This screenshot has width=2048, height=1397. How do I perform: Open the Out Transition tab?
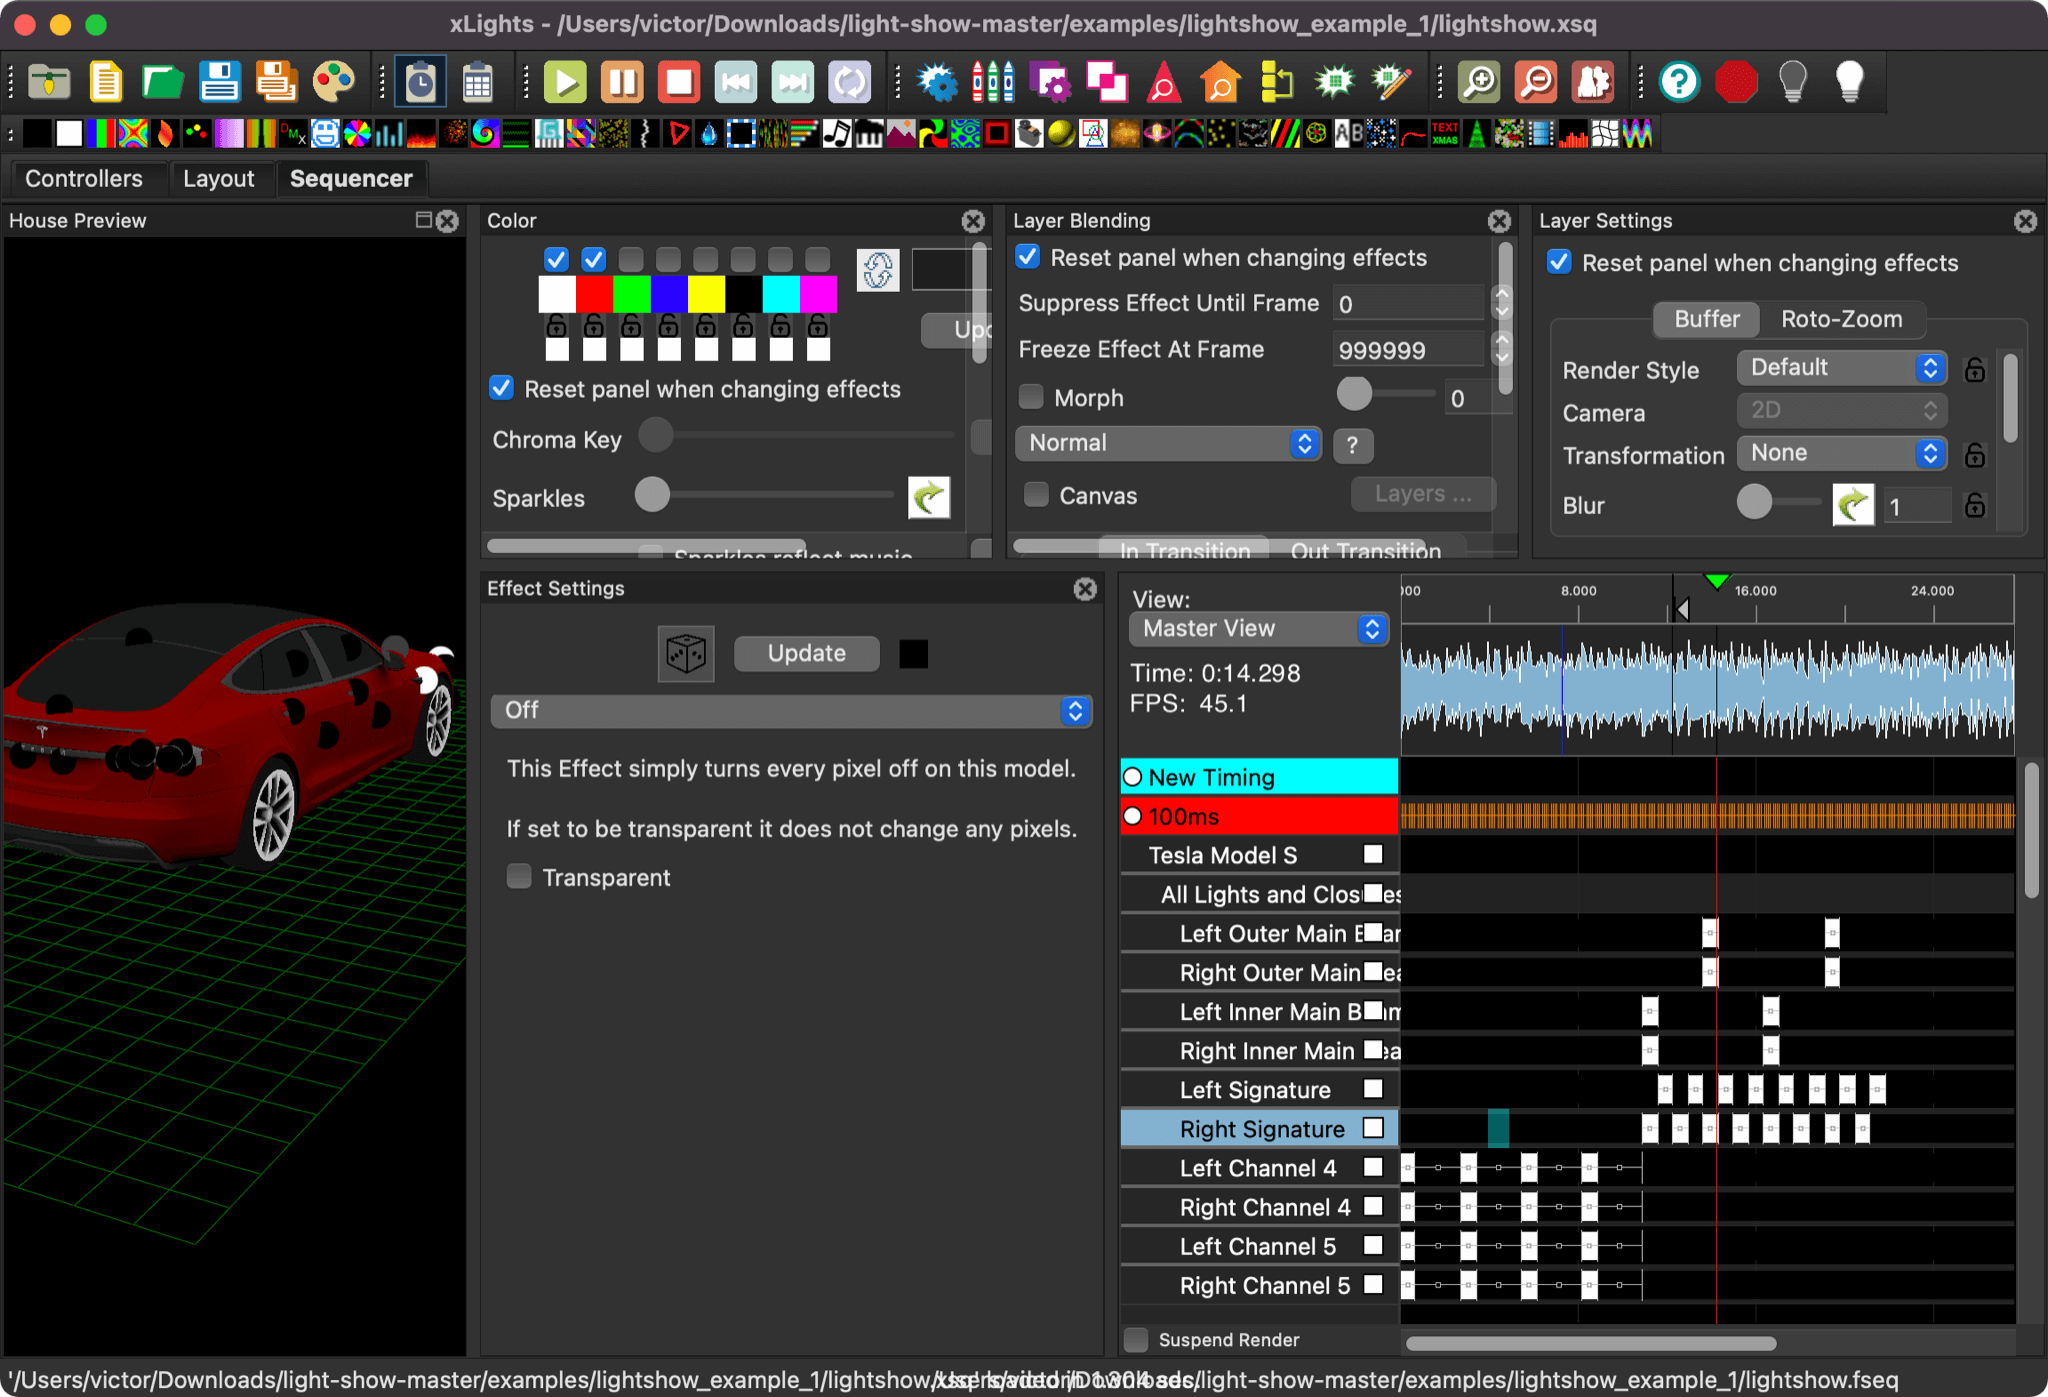[x=1365, y=549]
